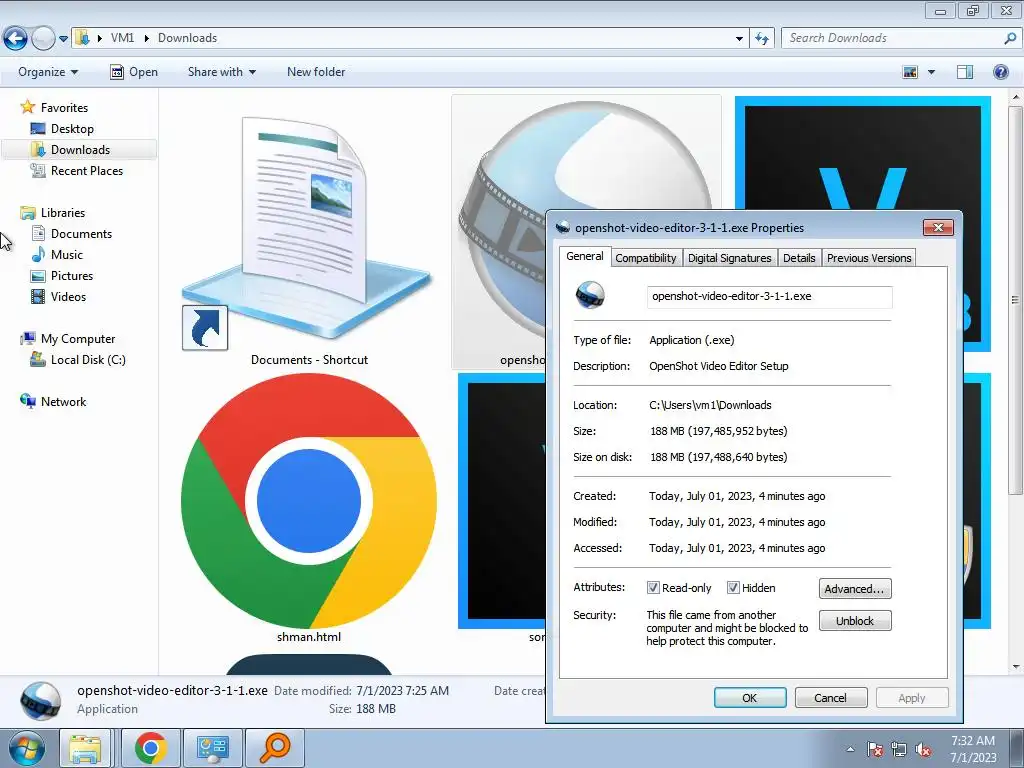Expand the address bar history dropdown
The image size is (1024, 768).
[x=739, y=39]
